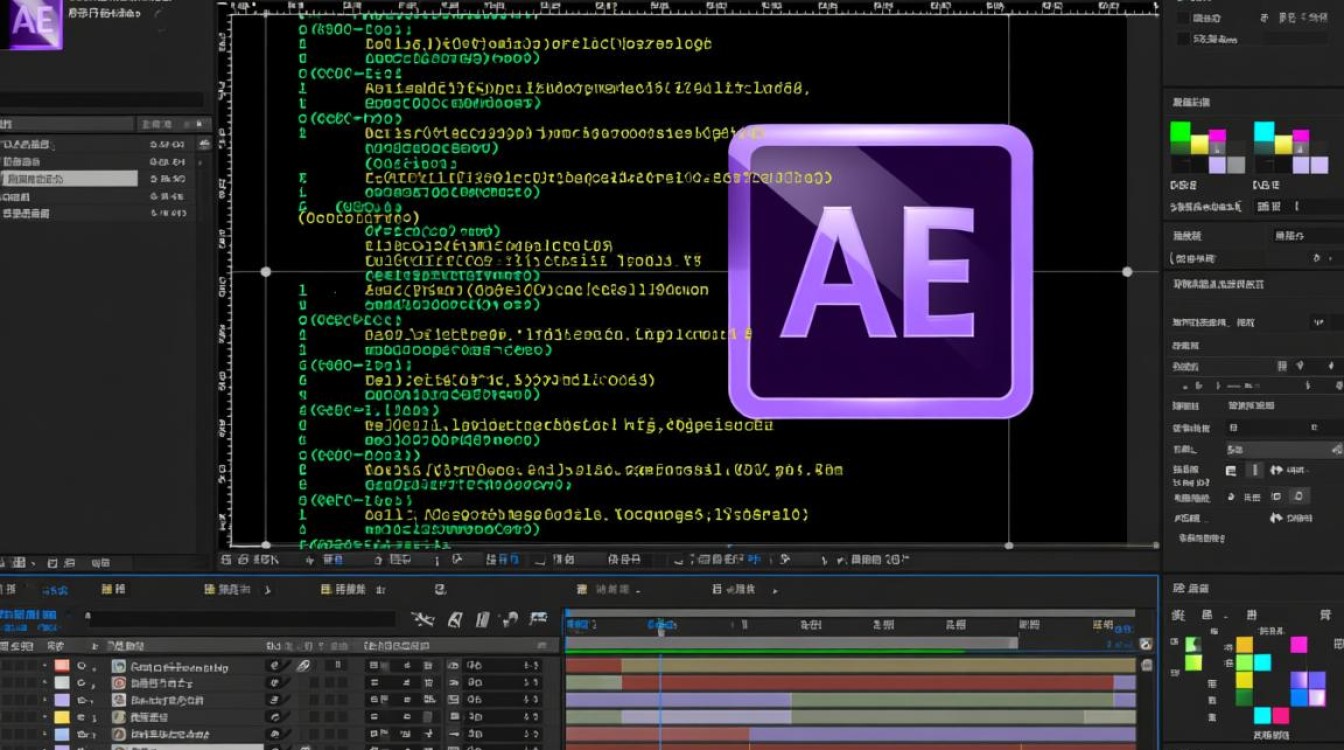This screenshot has width=1344, height=750.
Task: Click the lavender label color square in the layer list
Action: (61, 700)
